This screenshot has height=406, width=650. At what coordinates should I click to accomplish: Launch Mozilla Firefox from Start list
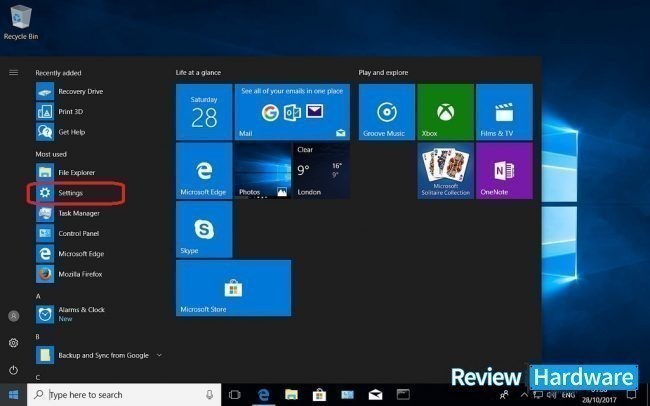click(69, 274)
